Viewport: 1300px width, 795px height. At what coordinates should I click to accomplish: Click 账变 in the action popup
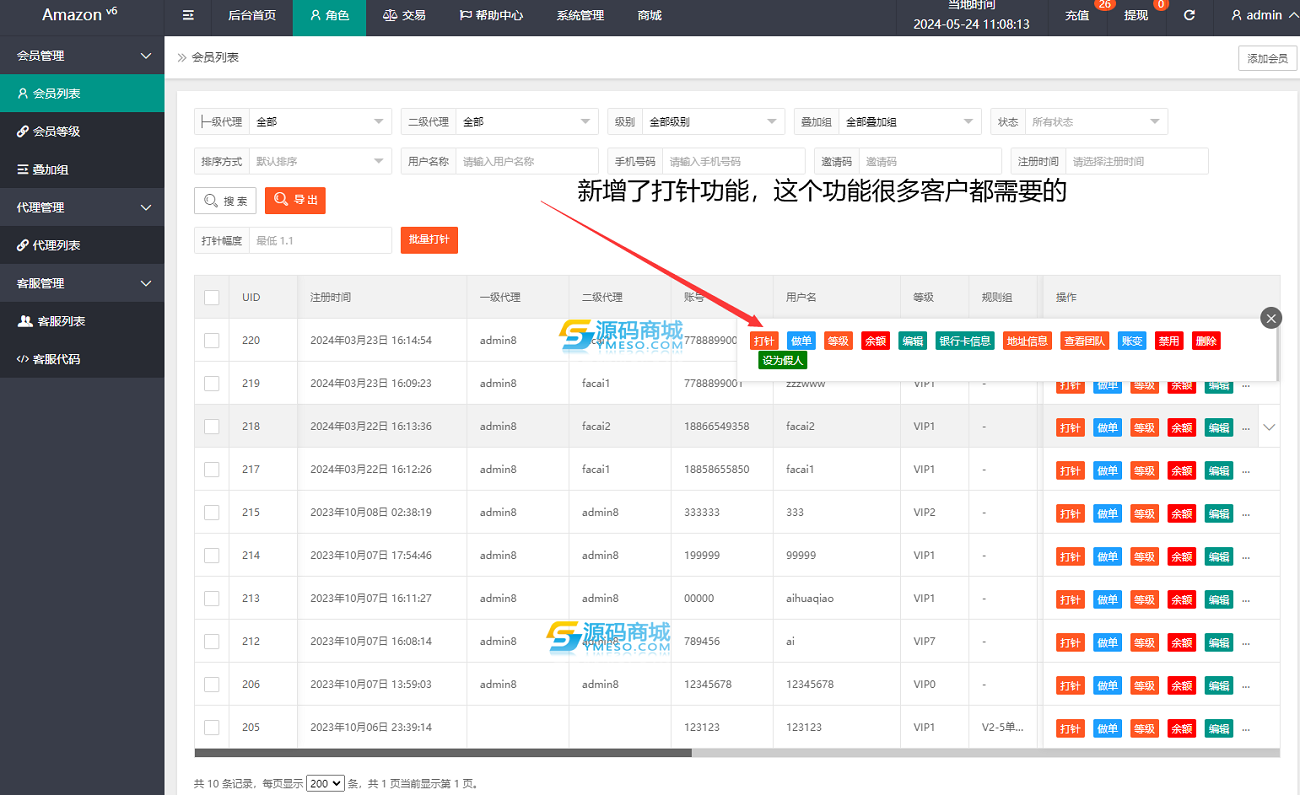(1132, 341)
